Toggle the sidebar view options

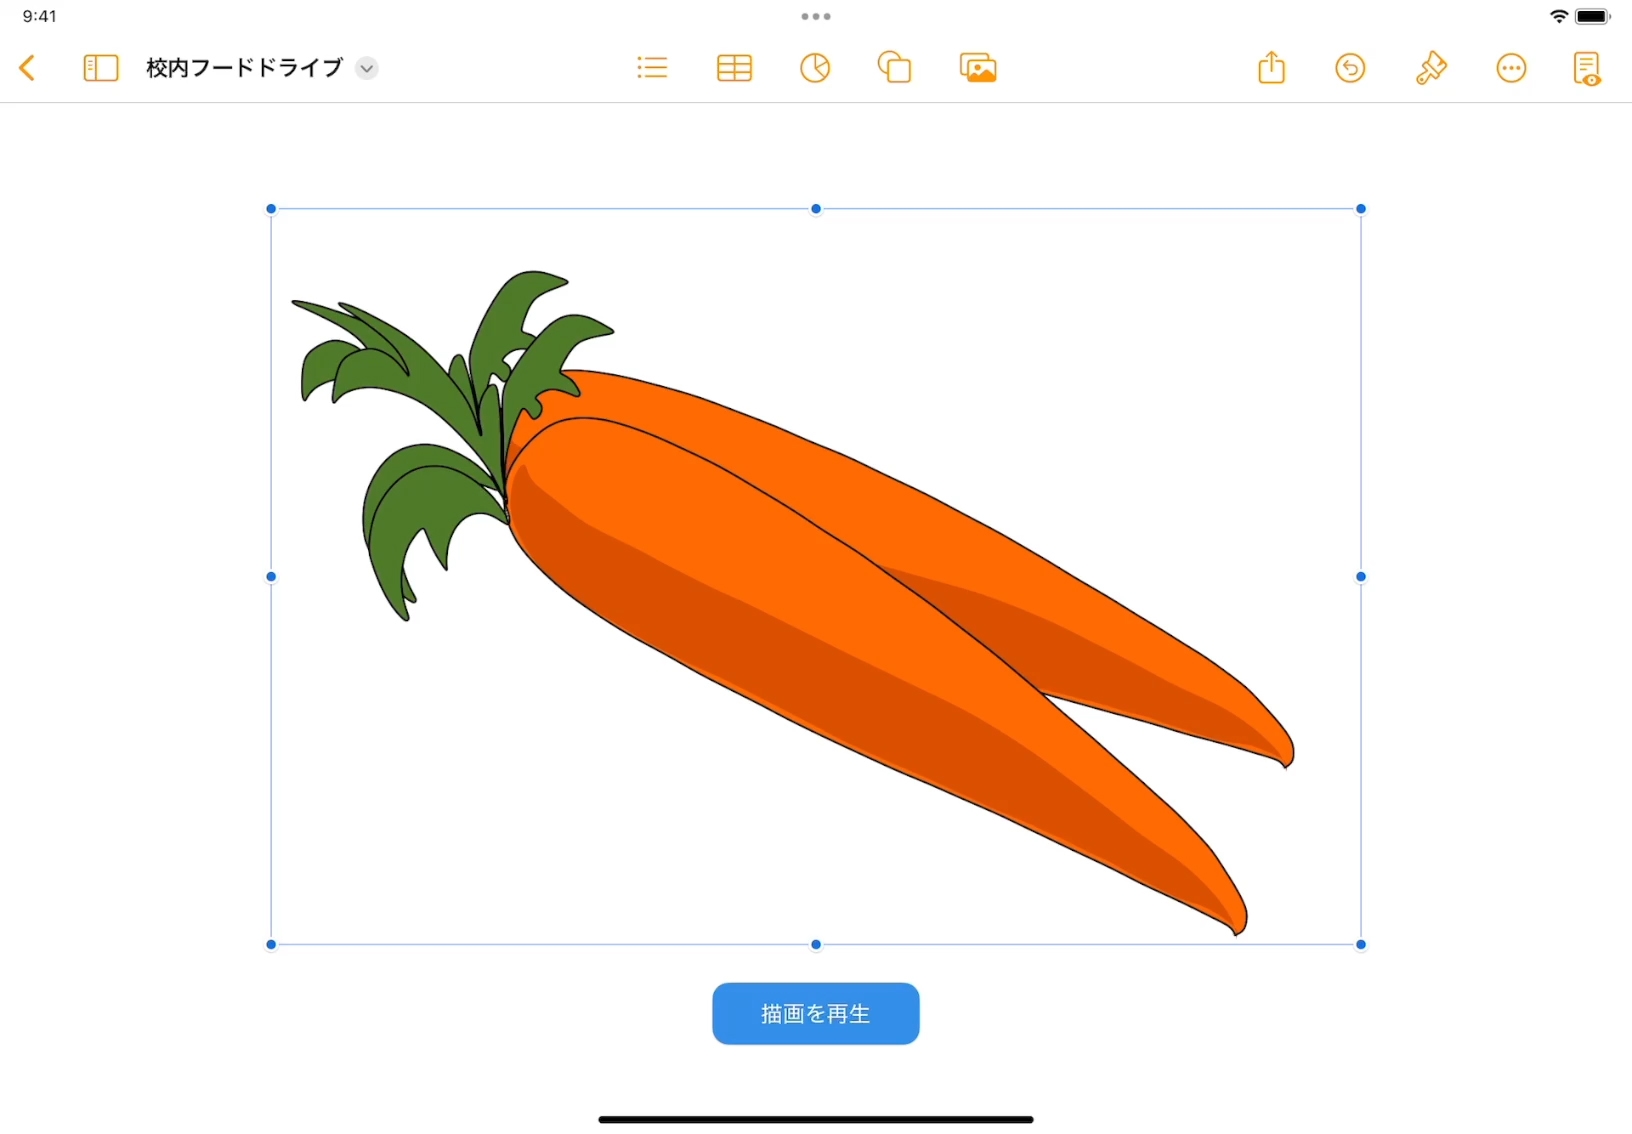[100, 68]
